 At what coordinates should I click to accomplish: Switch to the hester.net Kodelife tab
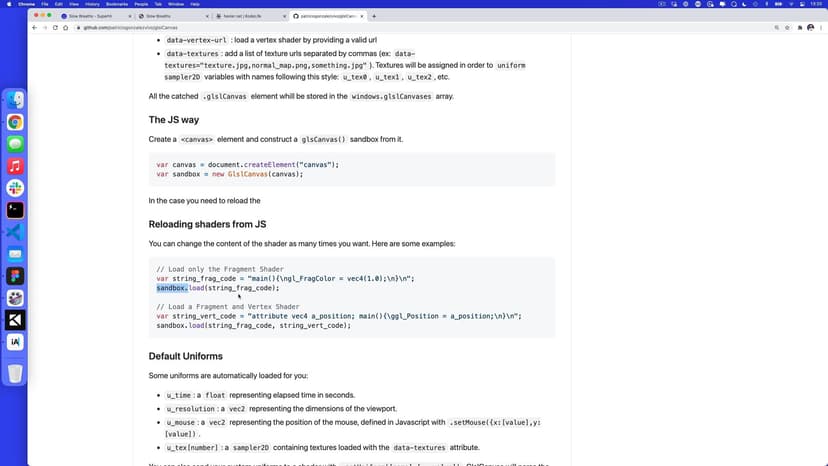point(245,16)
